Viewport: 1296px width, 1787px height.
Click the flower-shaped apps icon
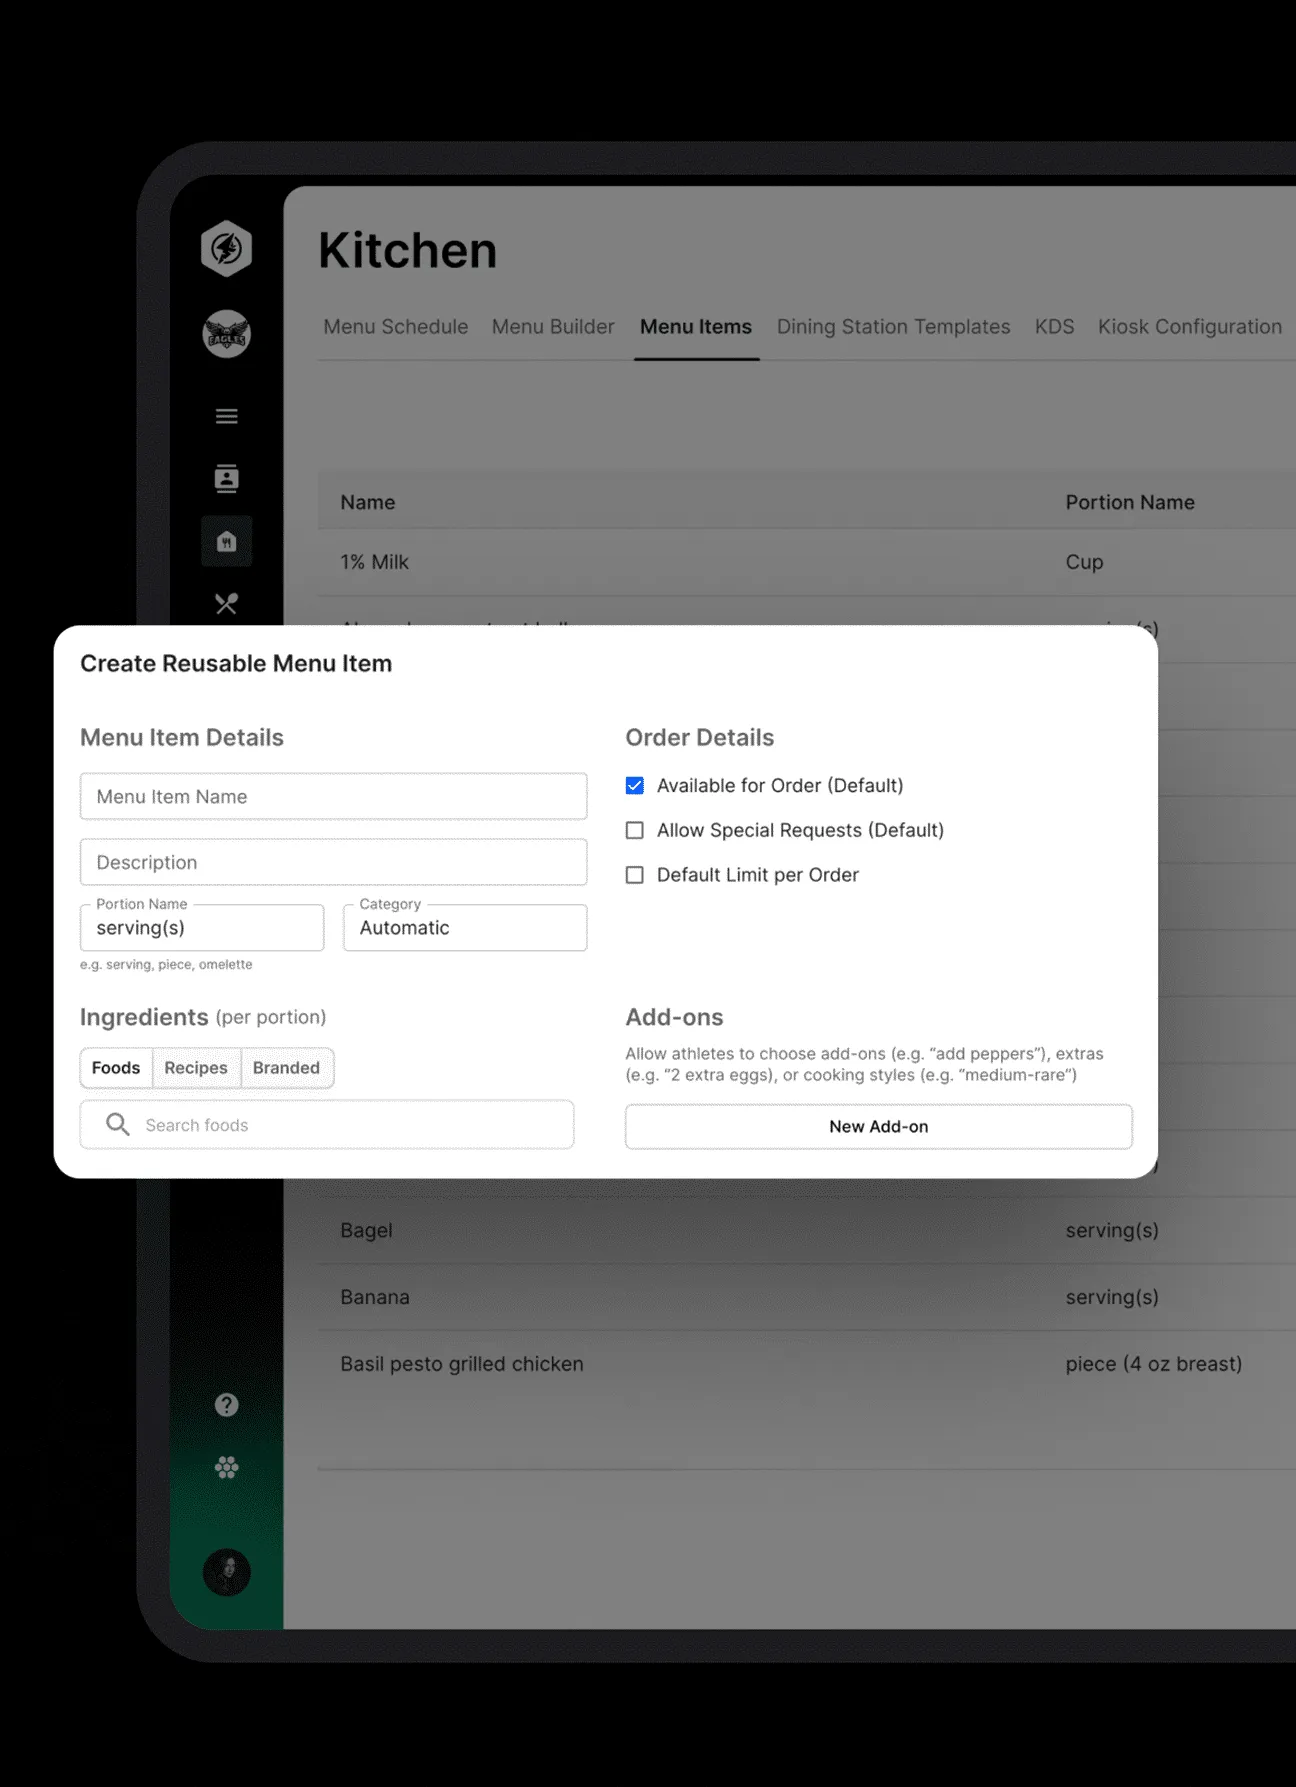[x=226, y=1467]
